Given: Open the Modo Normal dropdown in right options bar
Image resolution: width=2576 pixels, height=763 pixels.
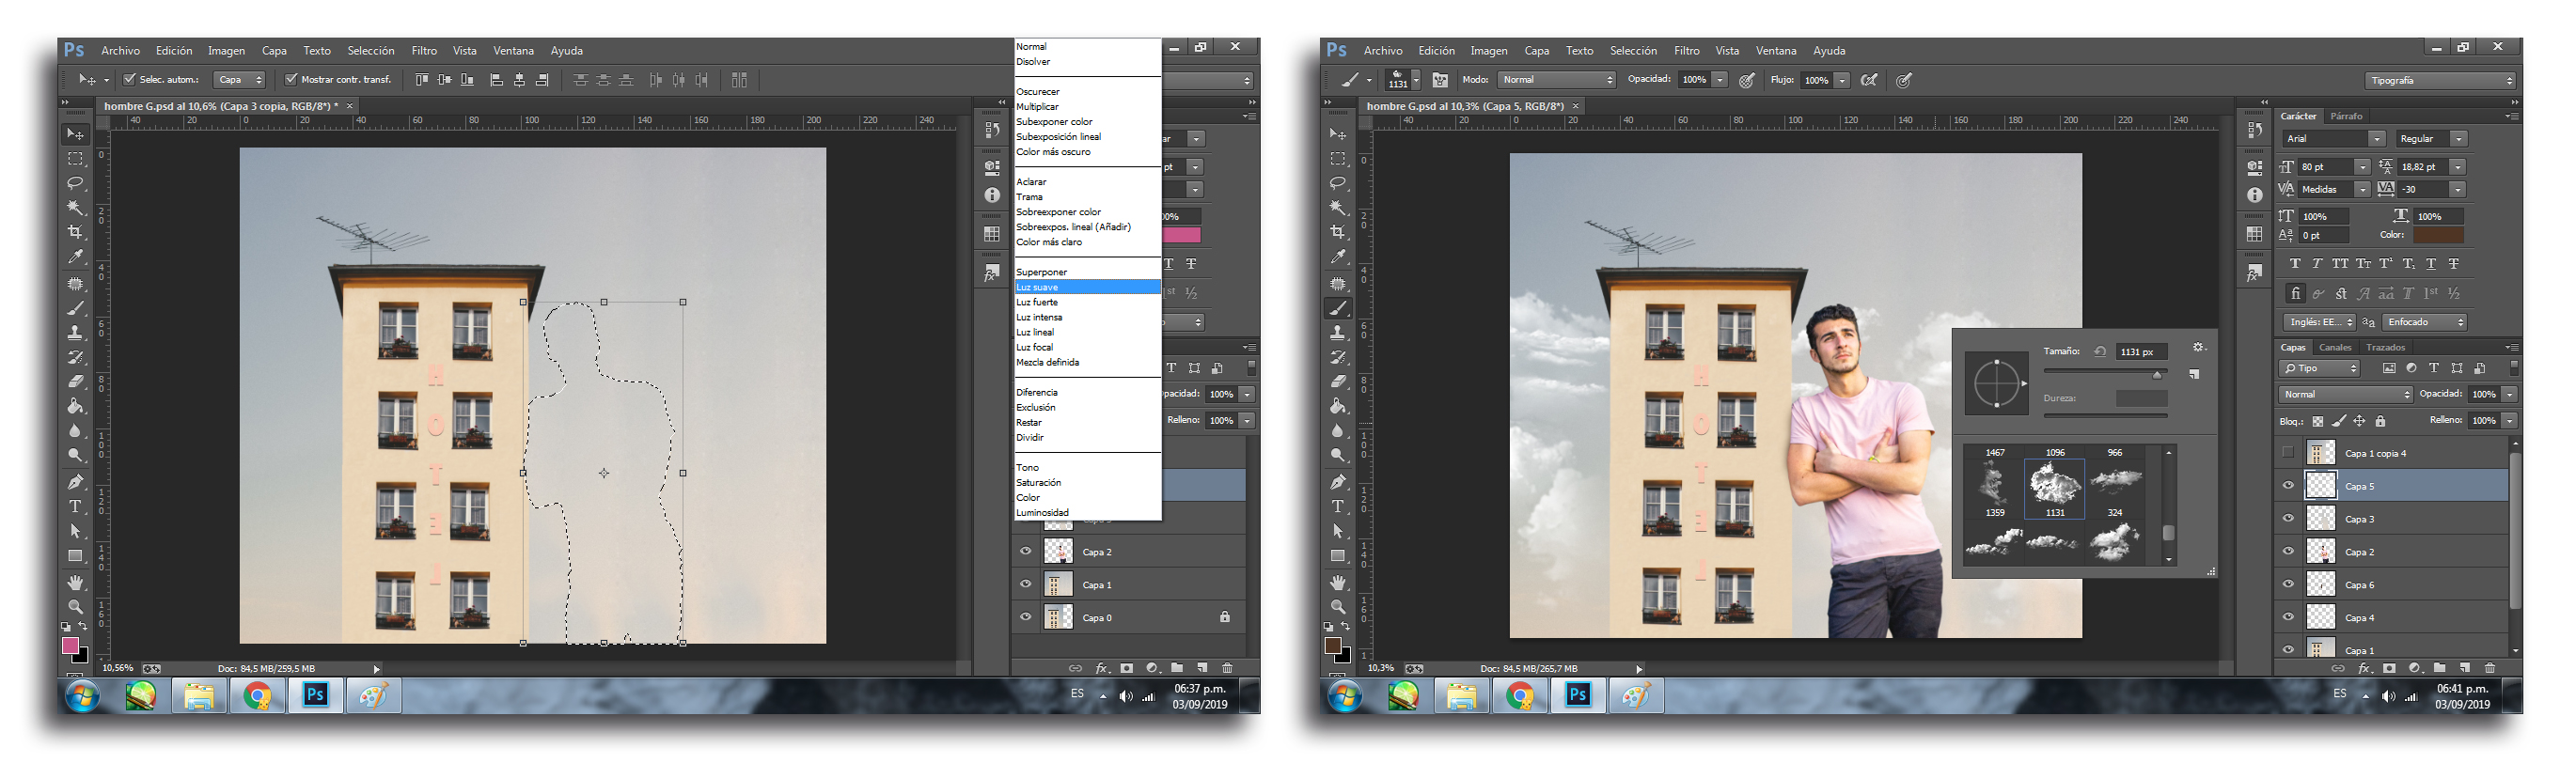Looking at the screenshot, I should tap(1556, 80).
